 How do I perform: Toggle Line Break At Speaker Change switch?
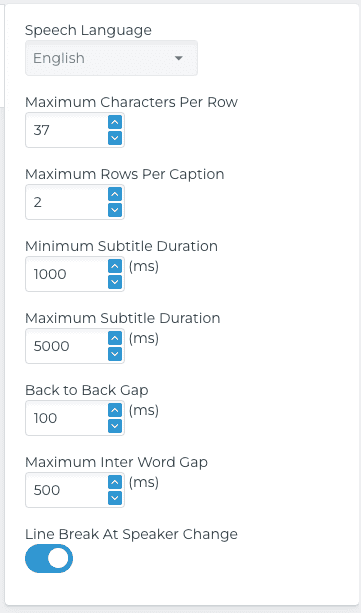coord(49,558)
